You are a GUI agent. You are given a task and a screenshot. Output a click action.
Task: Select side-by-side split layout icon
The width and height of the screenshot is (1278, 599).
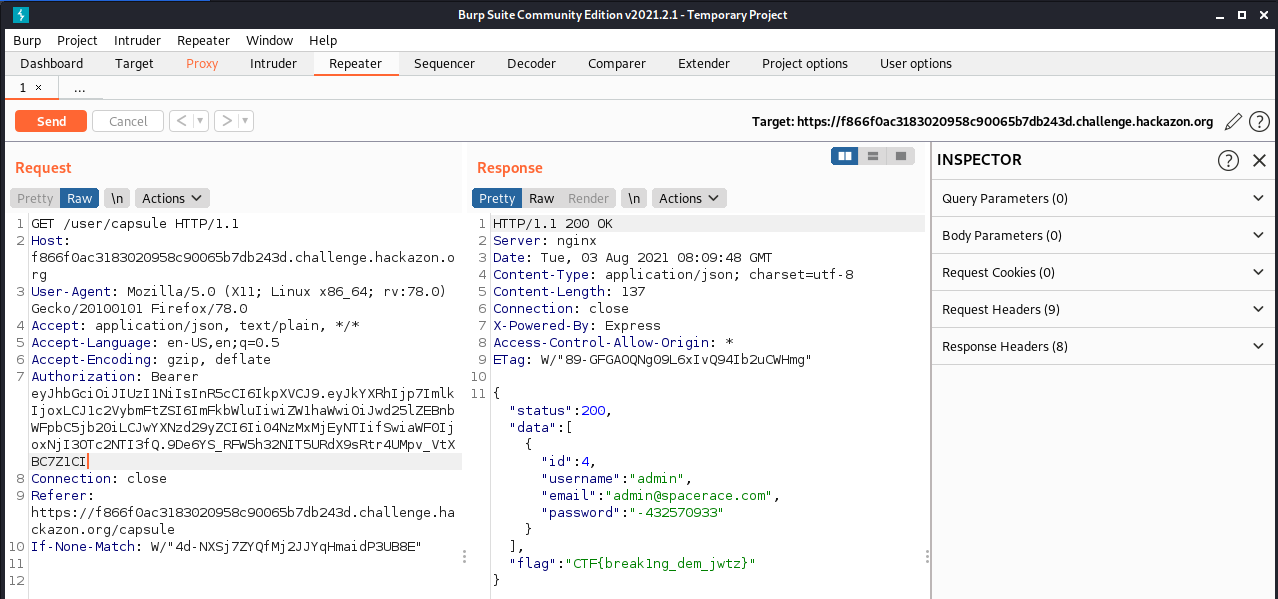click(x=845, y=156)
